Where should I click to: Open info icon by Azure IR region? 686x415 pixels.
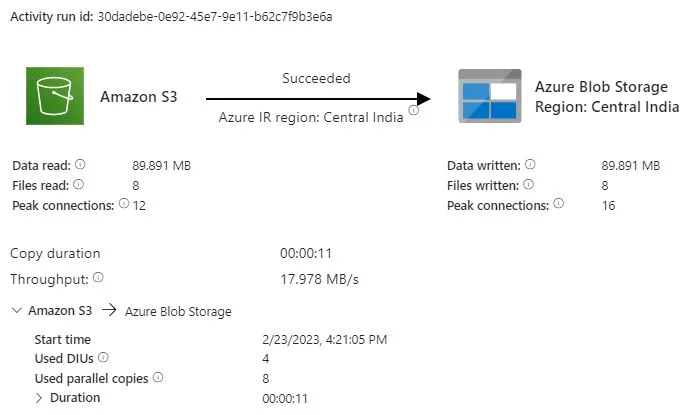[413, 110]
